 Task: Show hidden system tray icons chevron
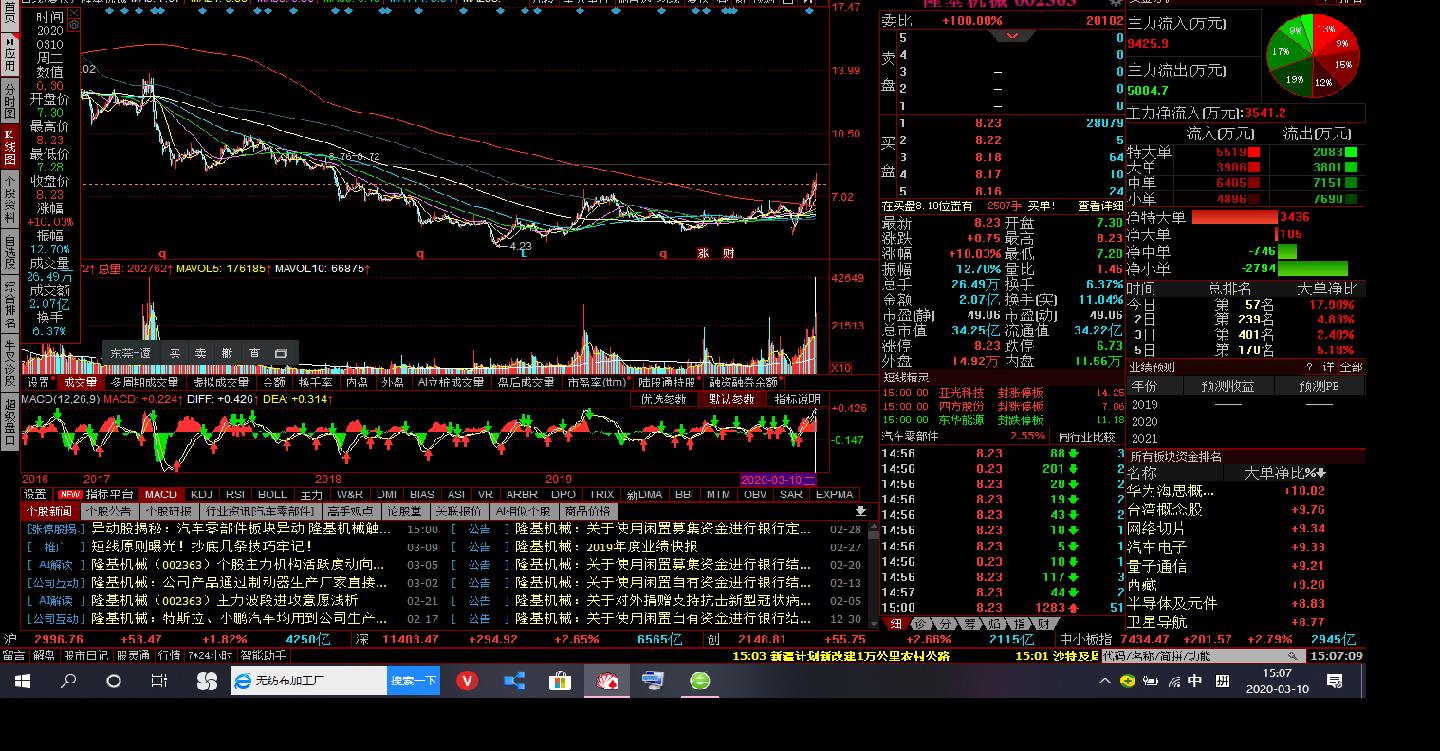click(1105, 681)
